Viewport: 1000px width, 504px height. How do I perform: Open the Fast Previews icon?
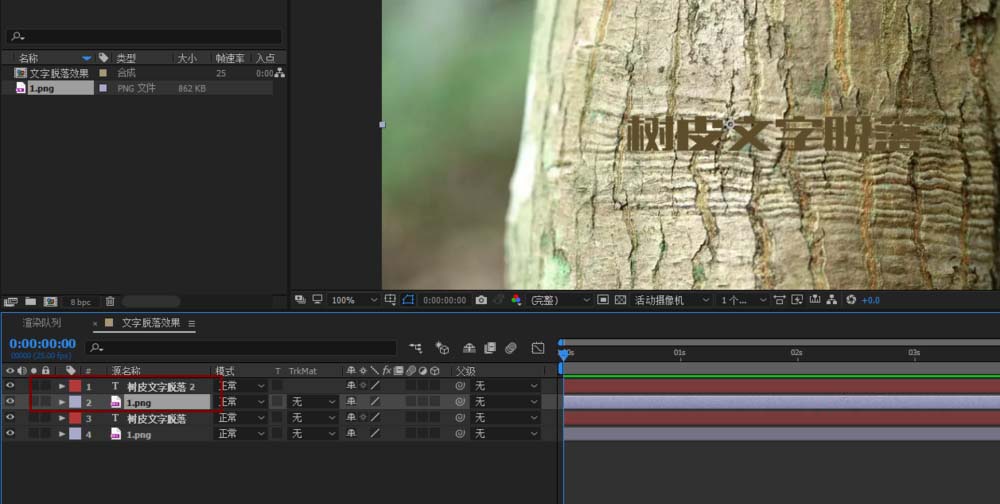click(x=797, y=299)
